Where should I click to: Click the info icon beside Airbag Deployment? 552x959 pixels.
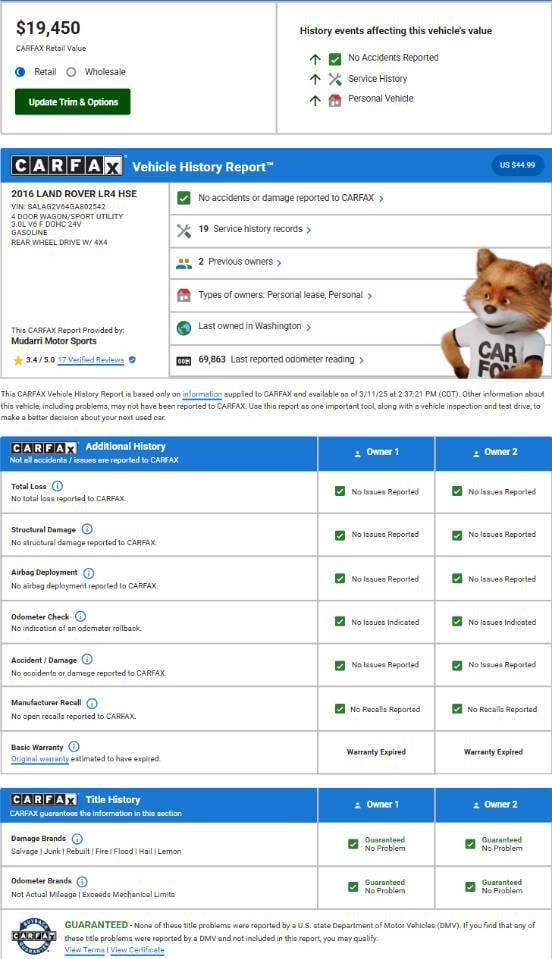pyautogui.click(x=89, y=573)
